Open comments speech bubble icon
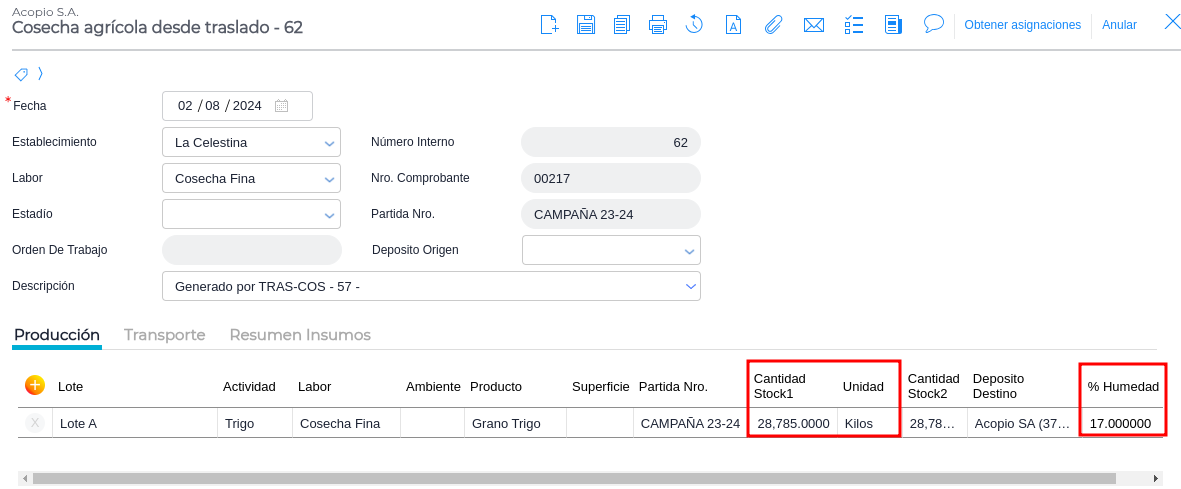 pos(934,24)
